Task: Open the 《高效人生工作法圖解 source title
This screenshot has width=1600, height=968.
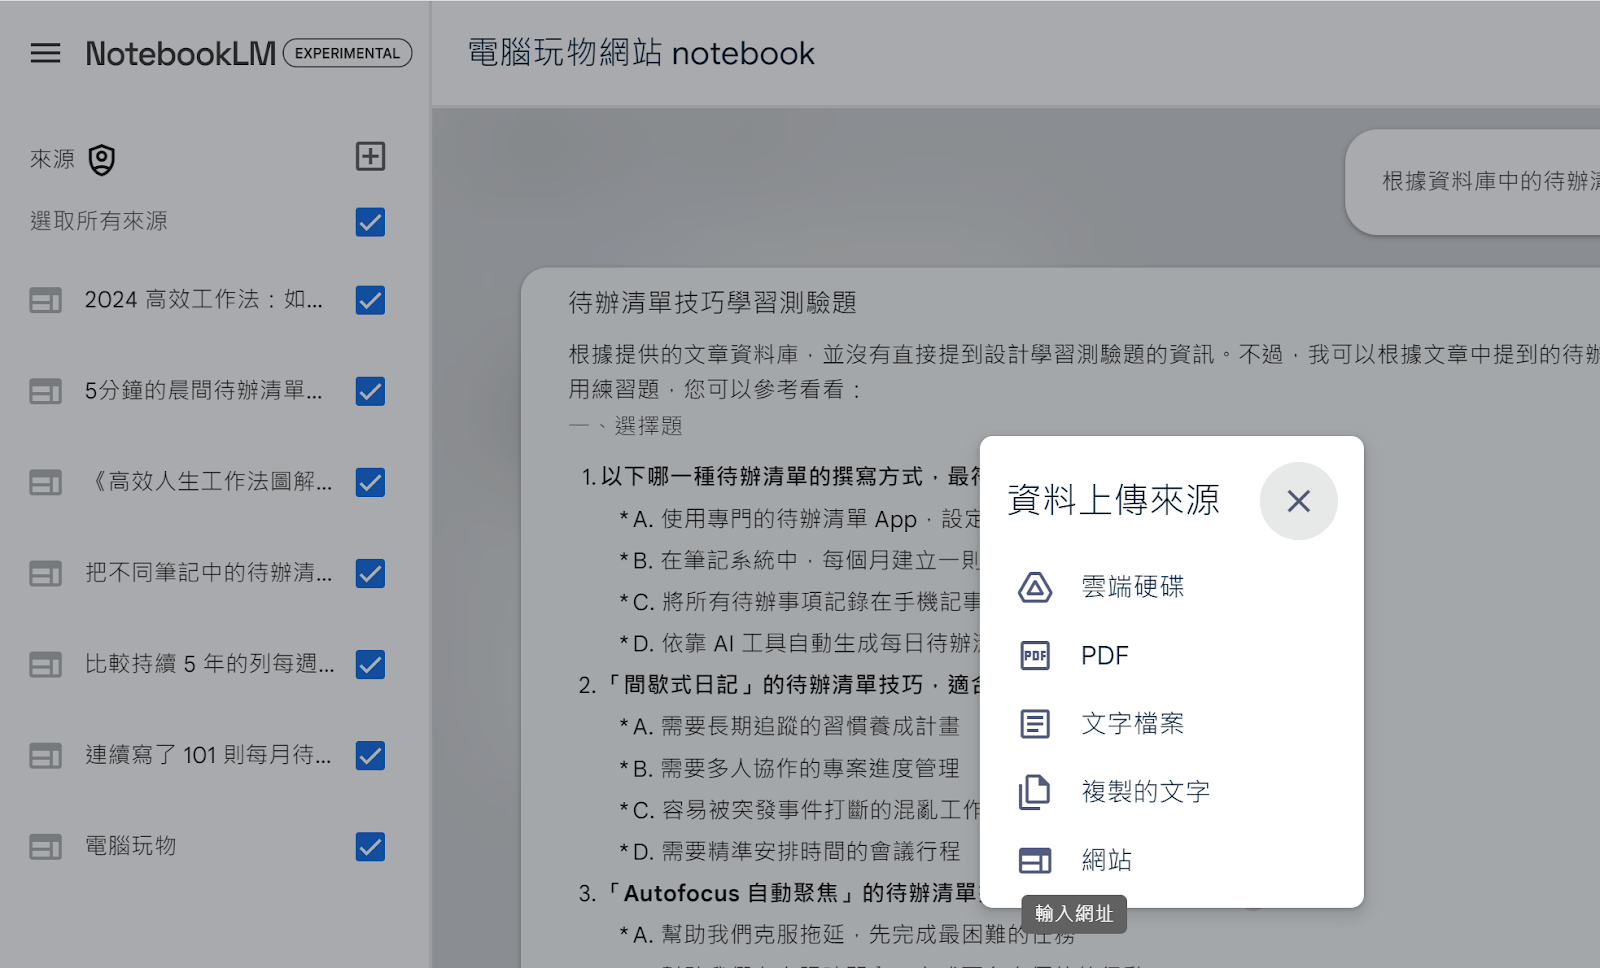Action: click(x=209, y=483)
